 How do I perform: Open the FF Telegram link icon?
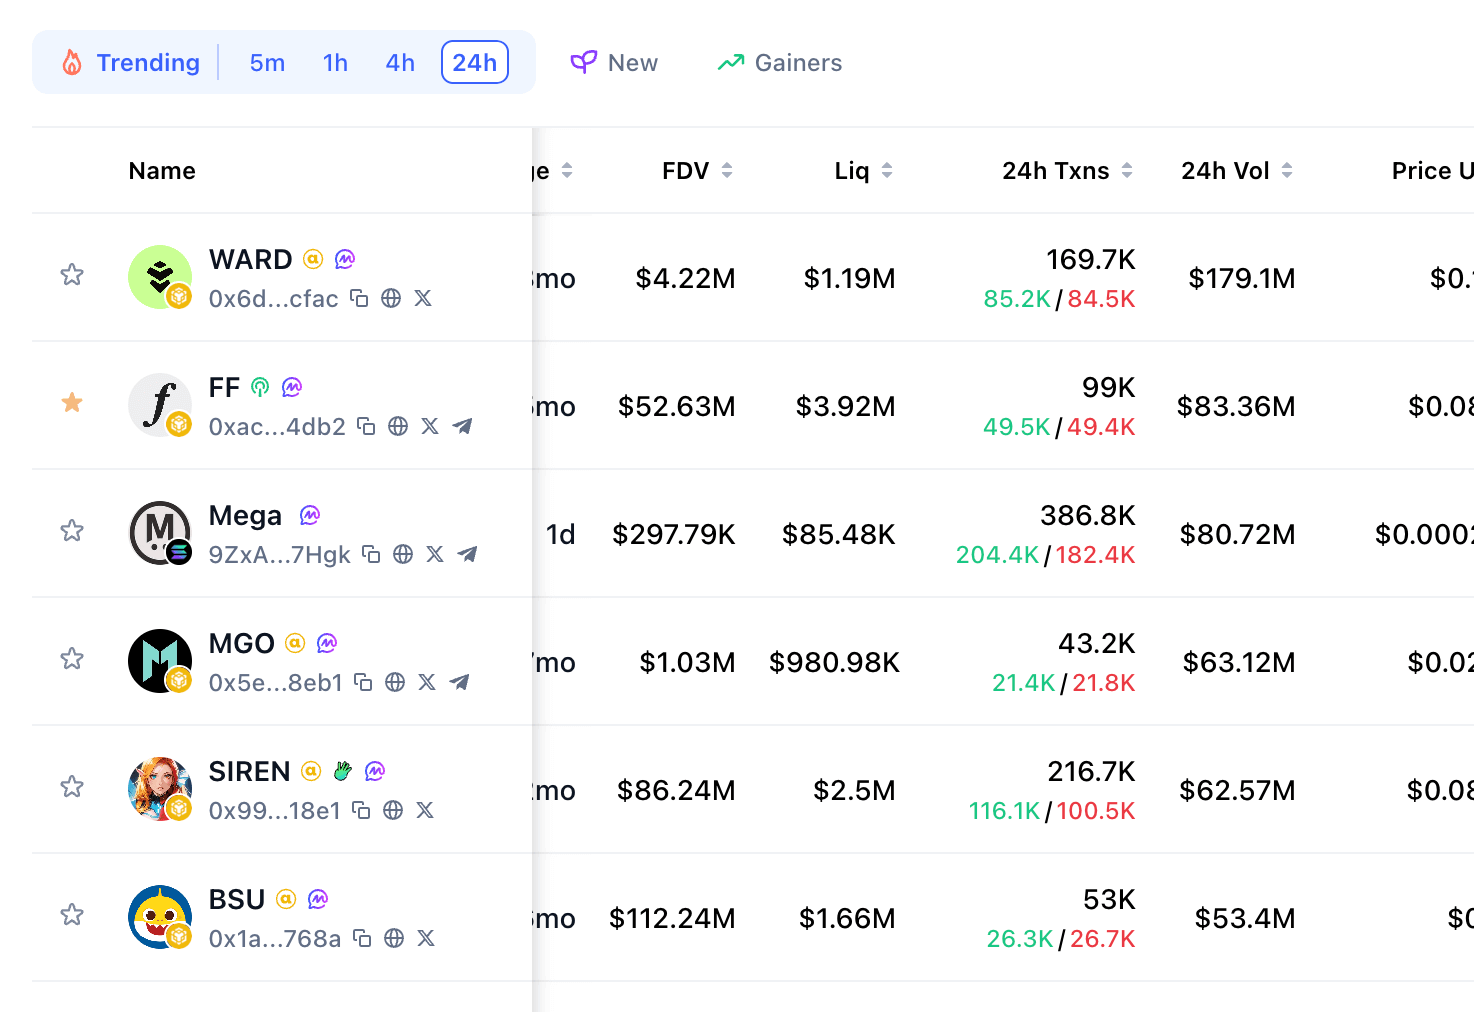(x=462, y=427)
